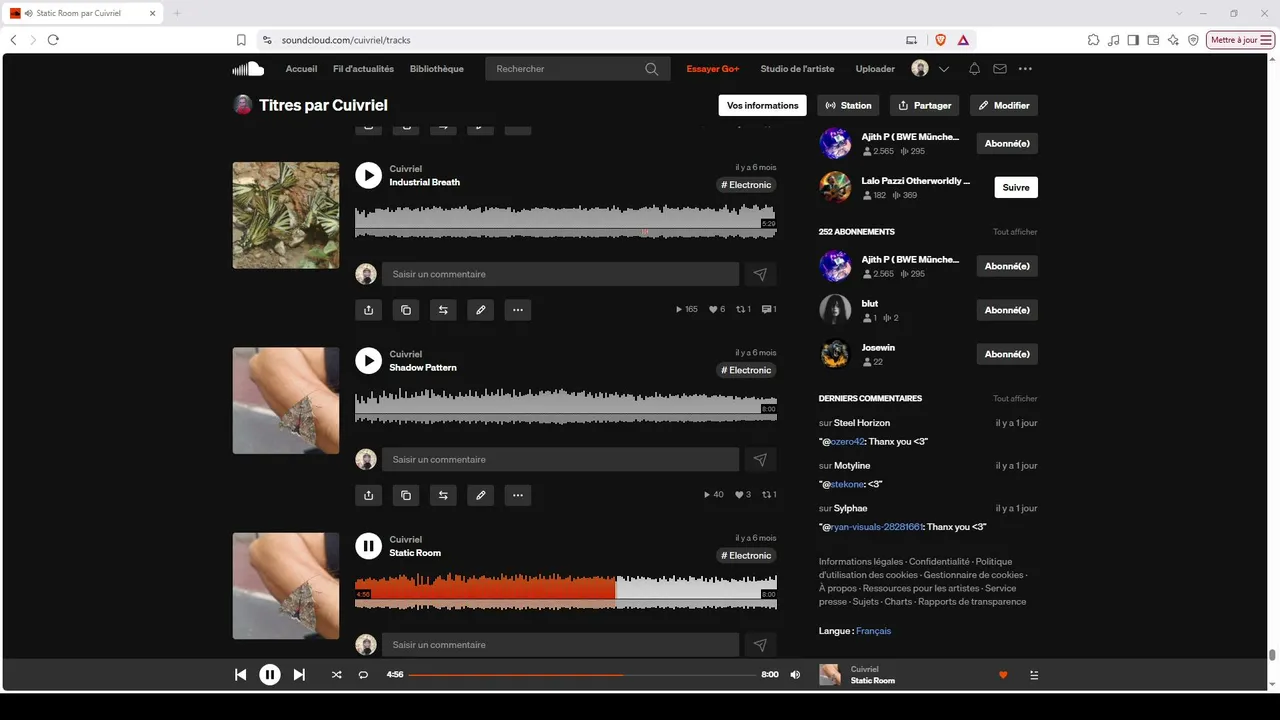The height and width of the screenshot is (720, 1280).
Task: Open the notifications bell
Action: click(x=974, y=69)
